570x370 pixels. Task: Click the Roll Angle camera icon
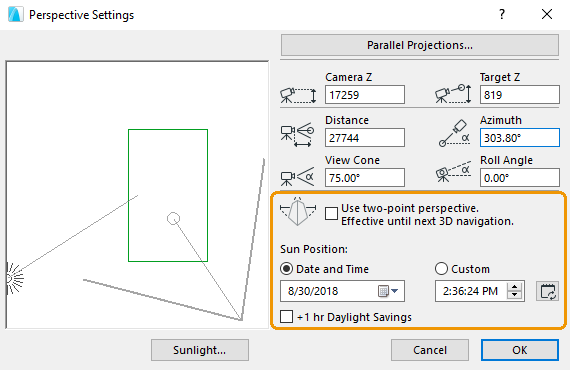(453, 172)
